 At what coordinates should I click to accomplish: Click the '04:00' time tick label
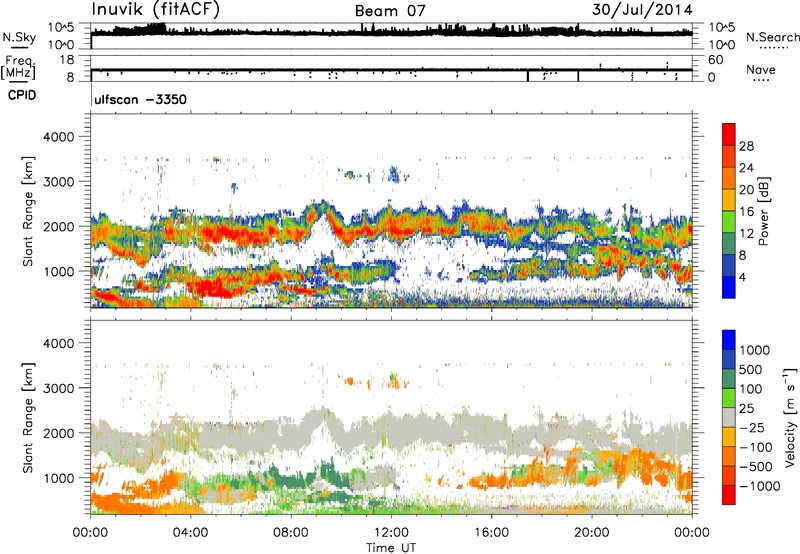(x=190, y=533)
